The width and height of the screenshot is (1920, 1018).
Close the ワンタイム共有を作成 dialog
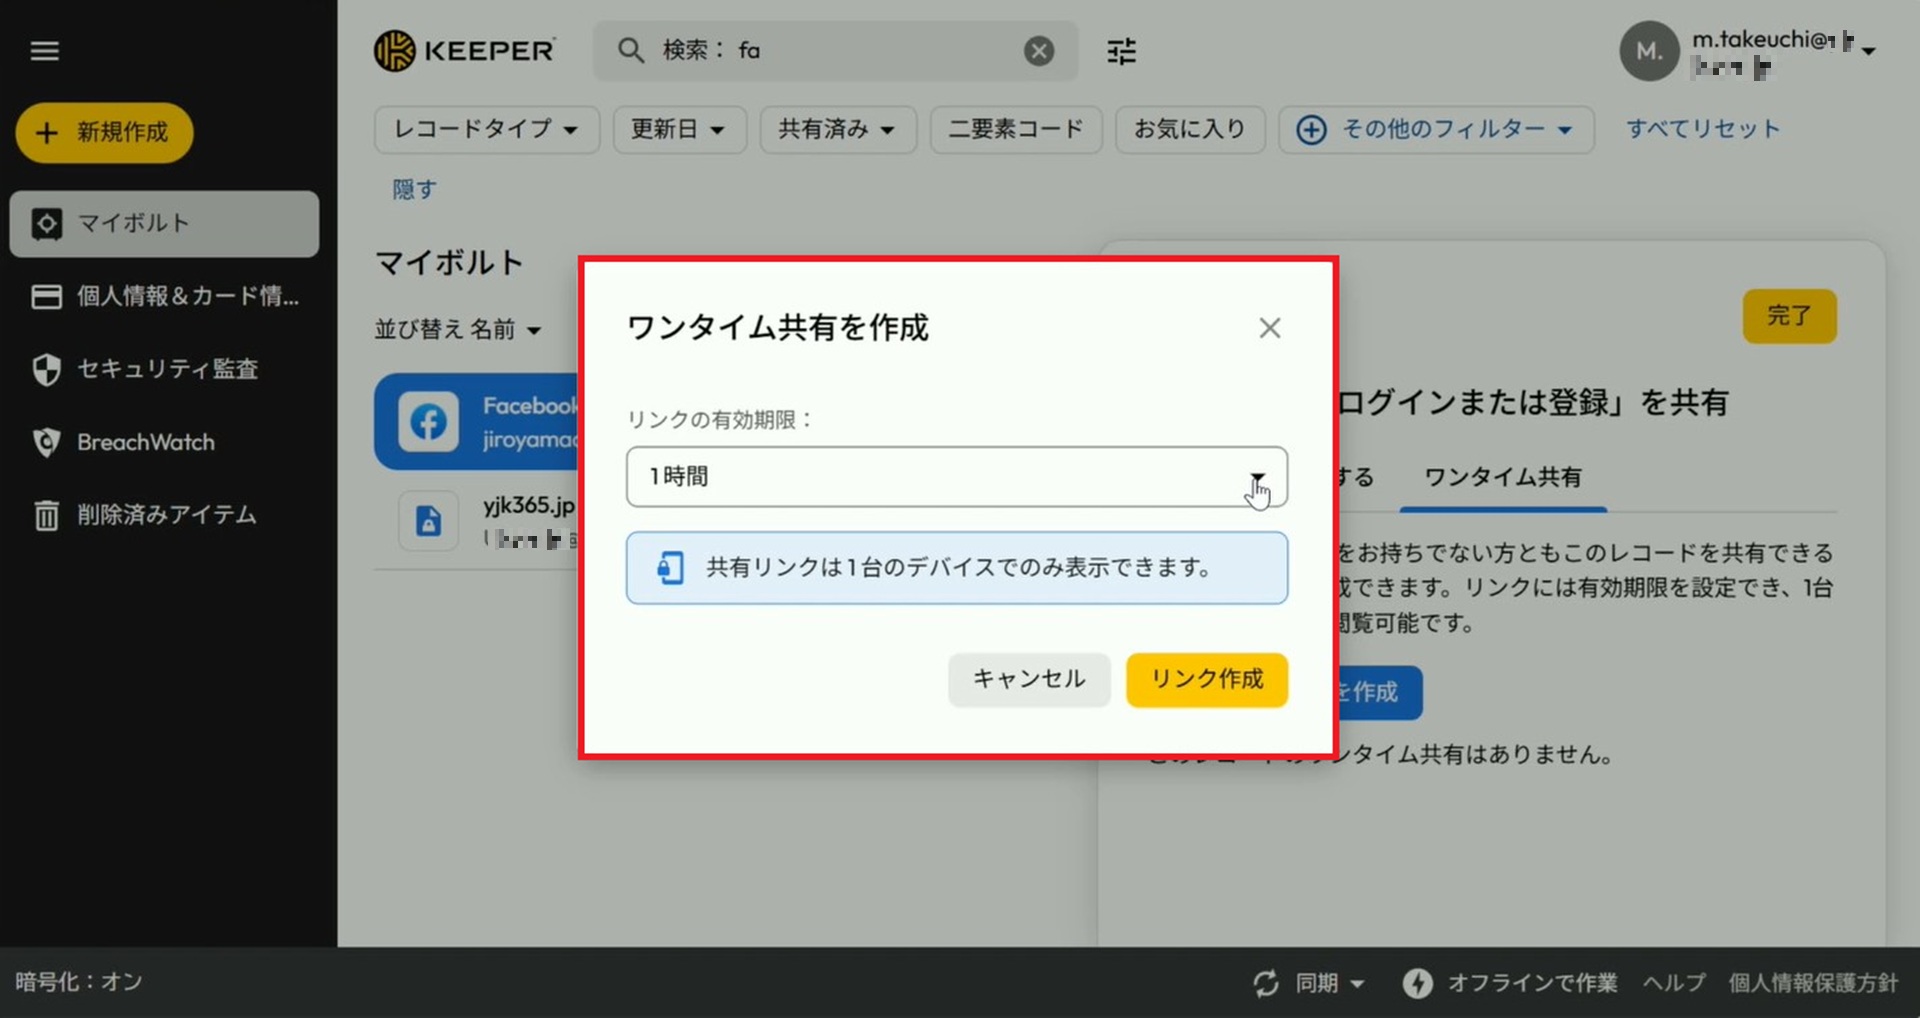click(1269, 328)
